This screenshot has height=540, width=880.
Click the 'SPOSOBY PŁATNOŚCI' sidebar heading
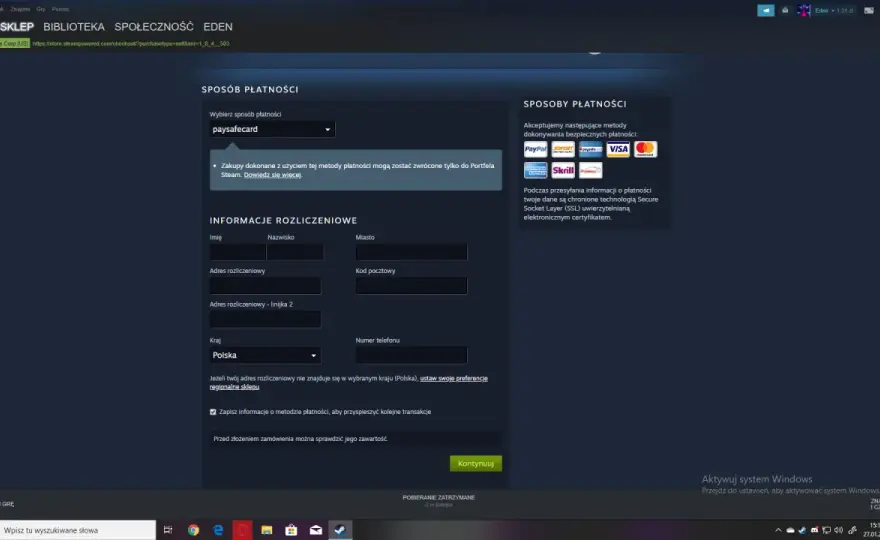(x=575, y=104)
